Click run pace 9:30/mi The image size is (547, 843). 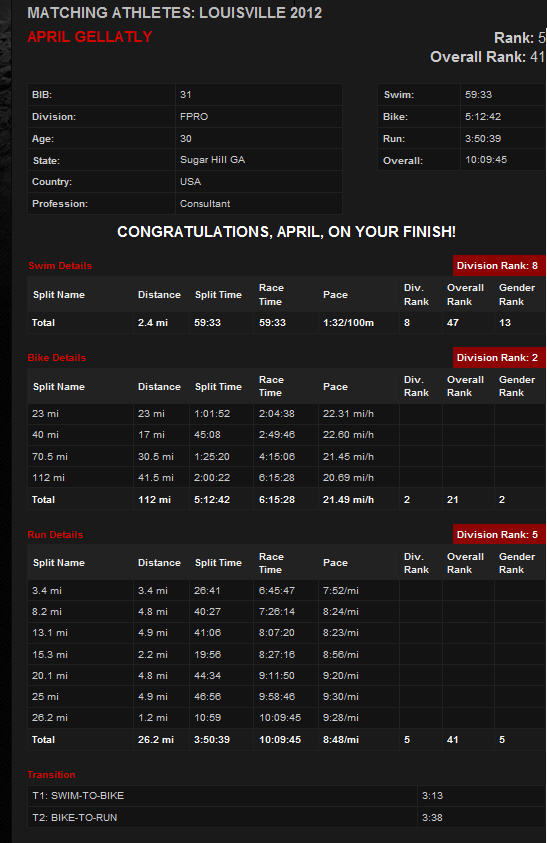coord(340,696)
